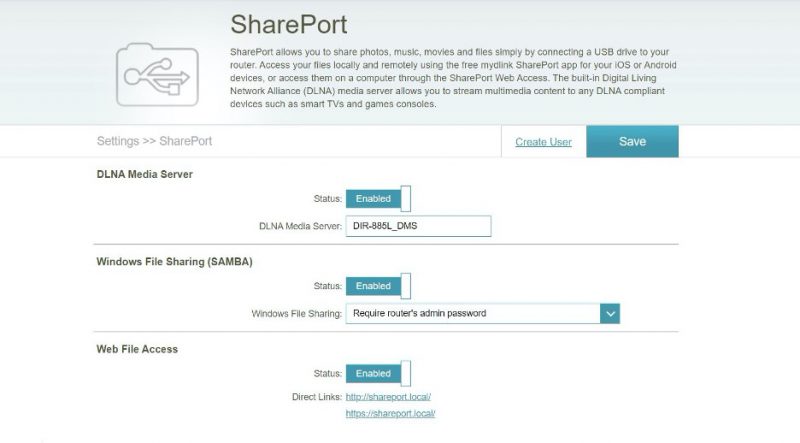Toggle Windows File Sharing SAMBA status switch
The height and width of the screenshot is (443, 800).
(x=378, y=286)
